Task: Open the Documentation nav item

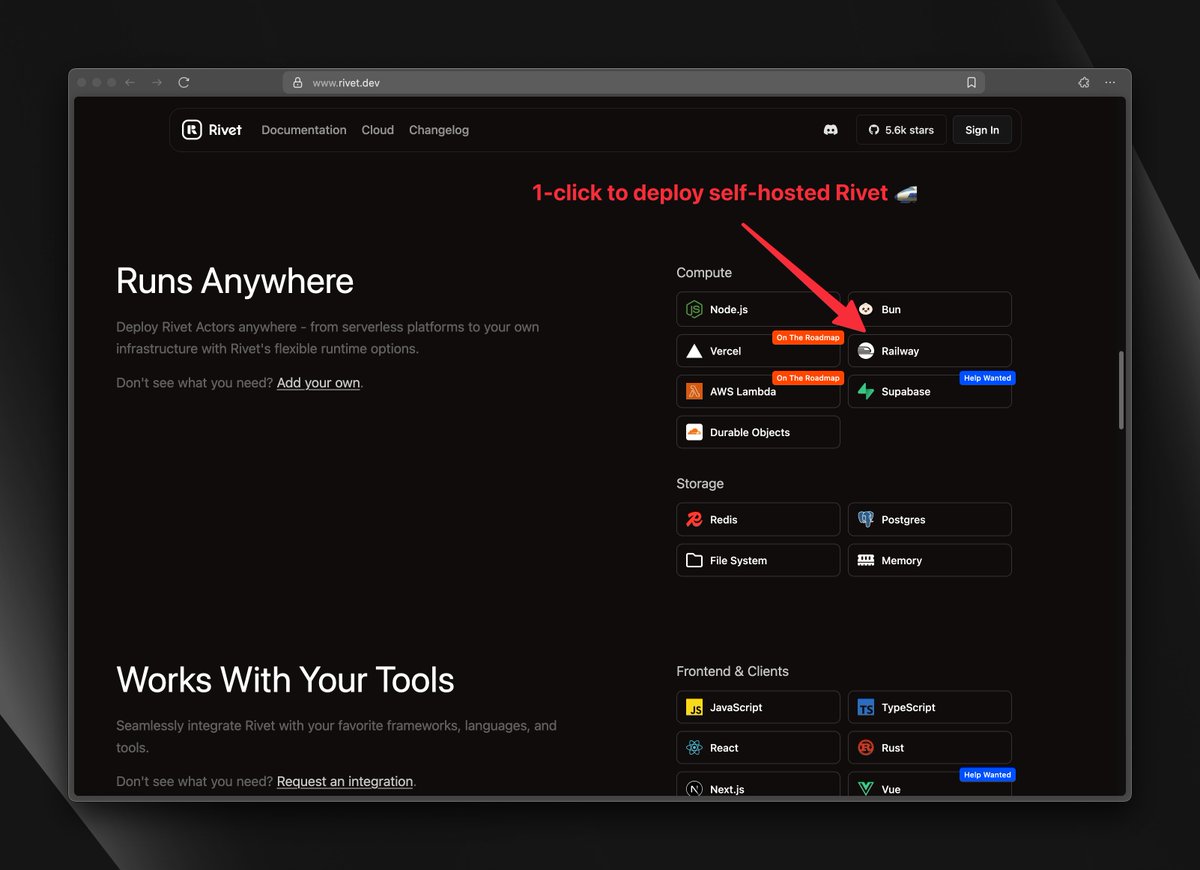Action: coord(304,130)
